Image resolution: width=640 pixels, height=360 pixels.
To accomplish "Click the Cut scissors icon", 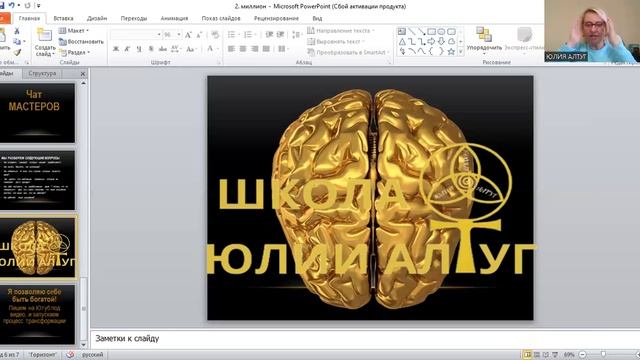I will tap(17, 31).
